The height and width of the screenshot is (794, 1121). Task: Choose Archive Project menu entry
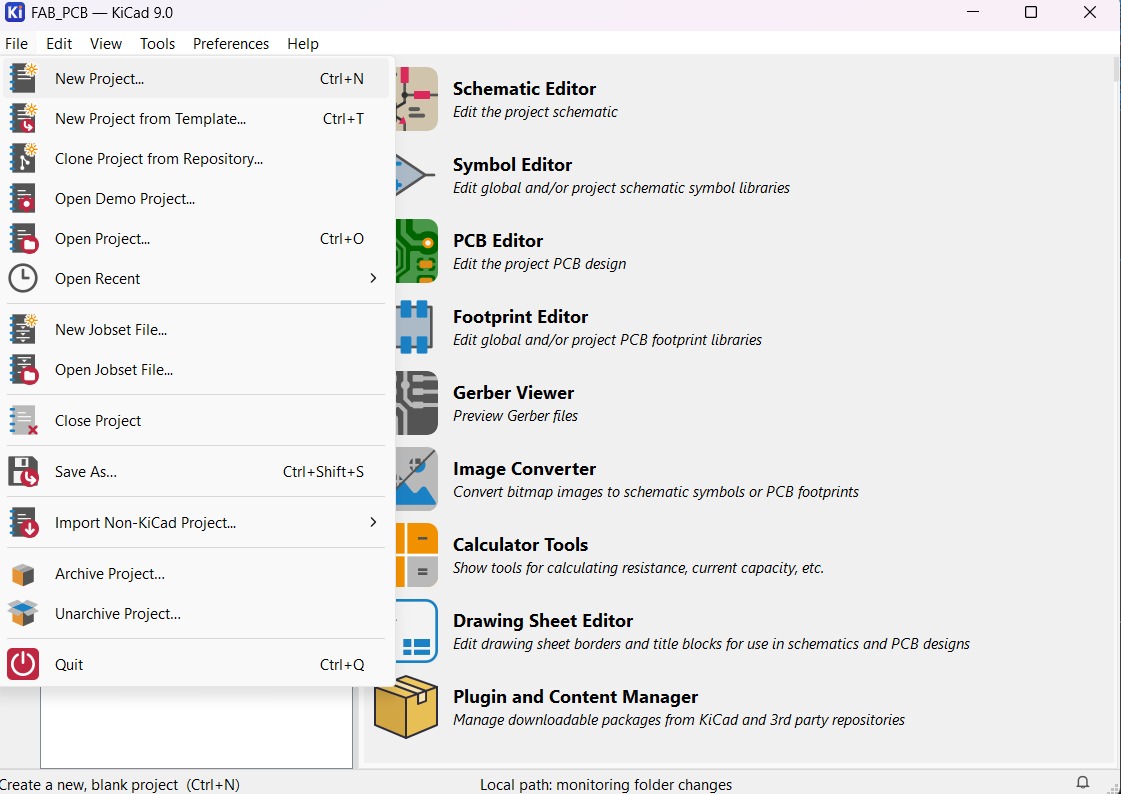tap(109, 574)
